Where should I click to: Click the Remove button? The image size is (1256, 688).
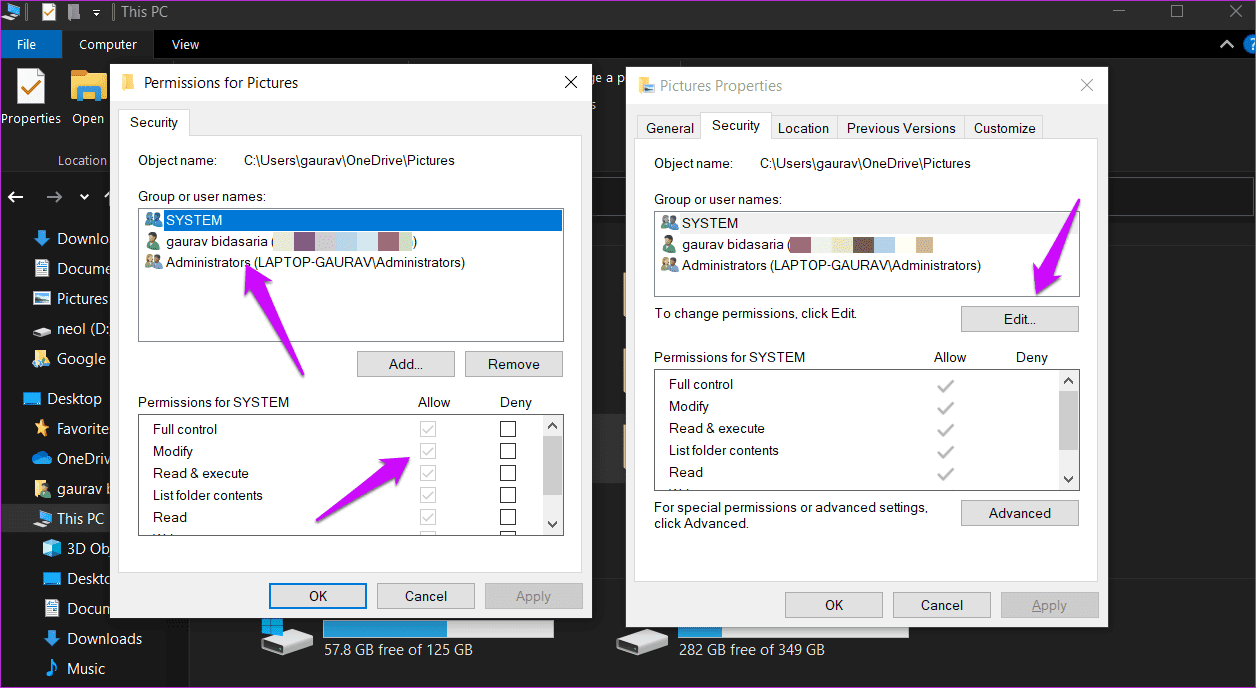514,364
